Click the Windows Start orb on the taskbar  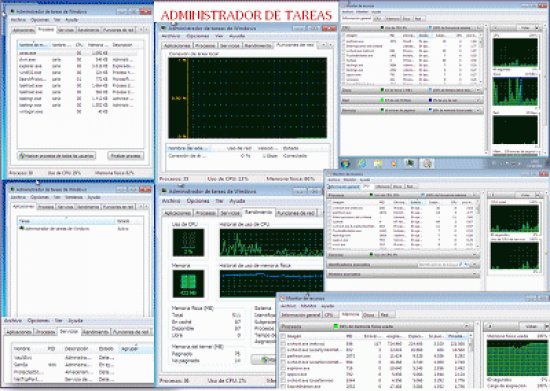coord(345,164)
